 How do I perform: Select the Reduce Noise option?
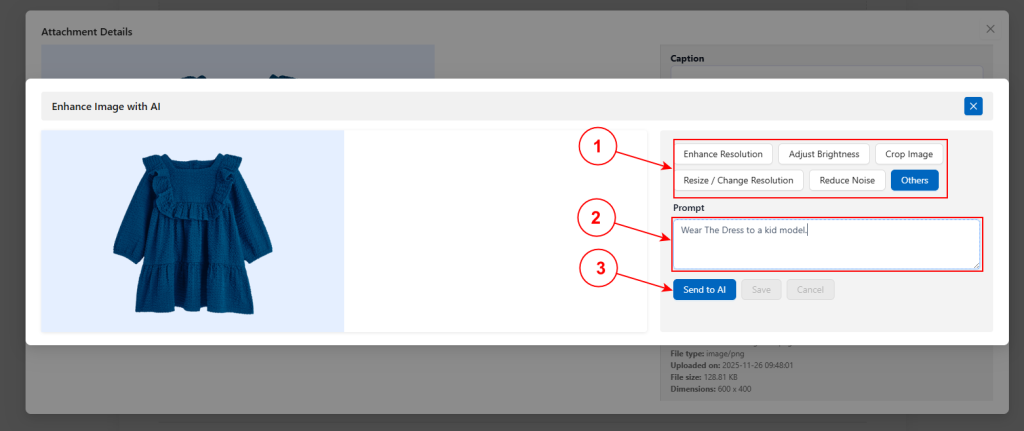pos(847,180)
